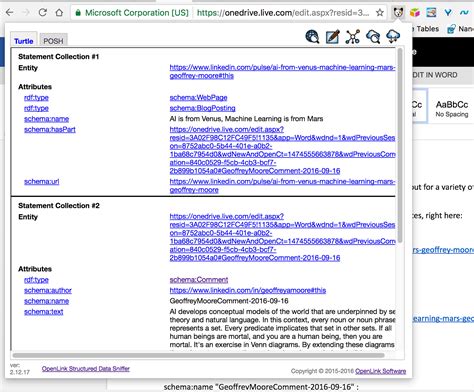Switch to the POSH tab
This screenshot has height=392, width=474.
[x=53, y=41]
